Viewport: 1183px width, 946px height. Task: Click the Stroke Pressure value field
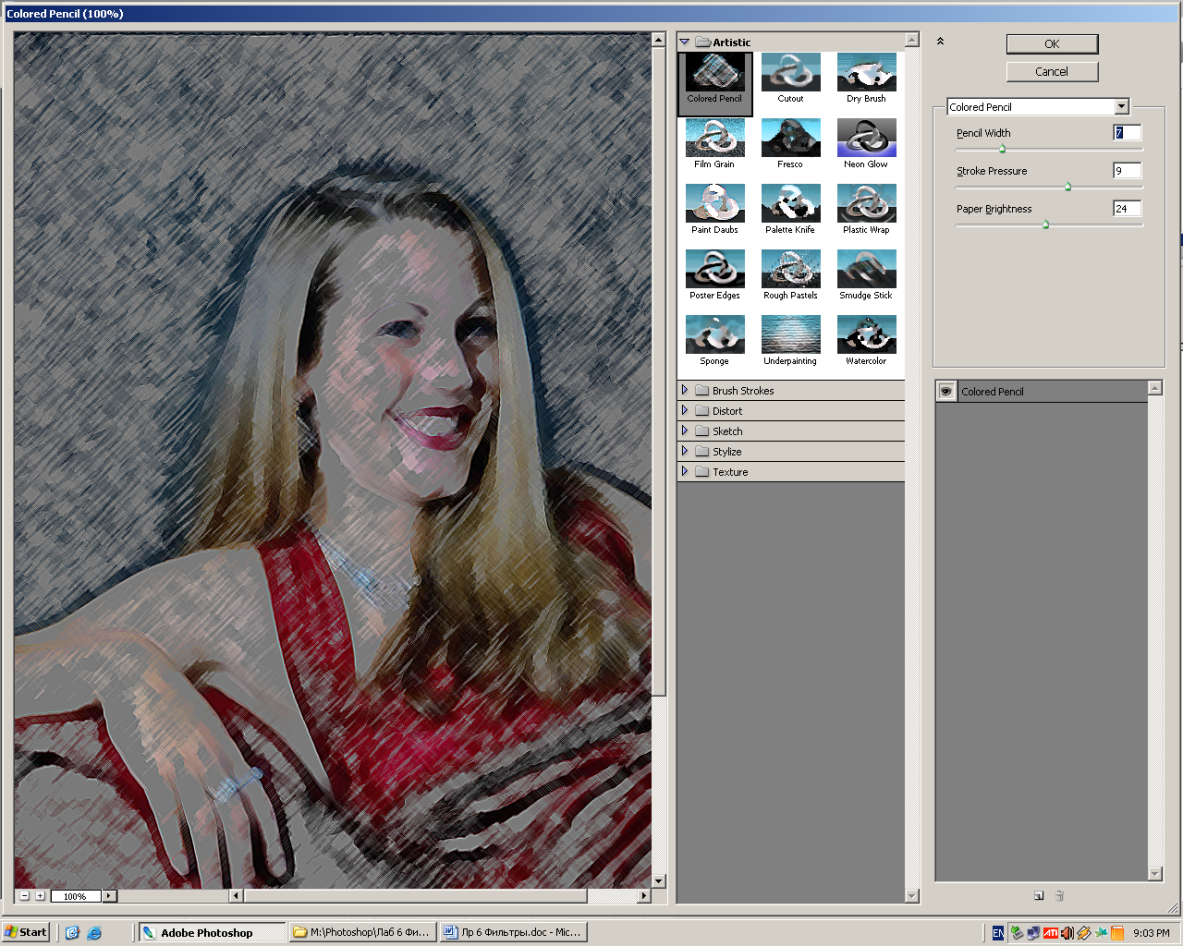tap(1127, 170)
